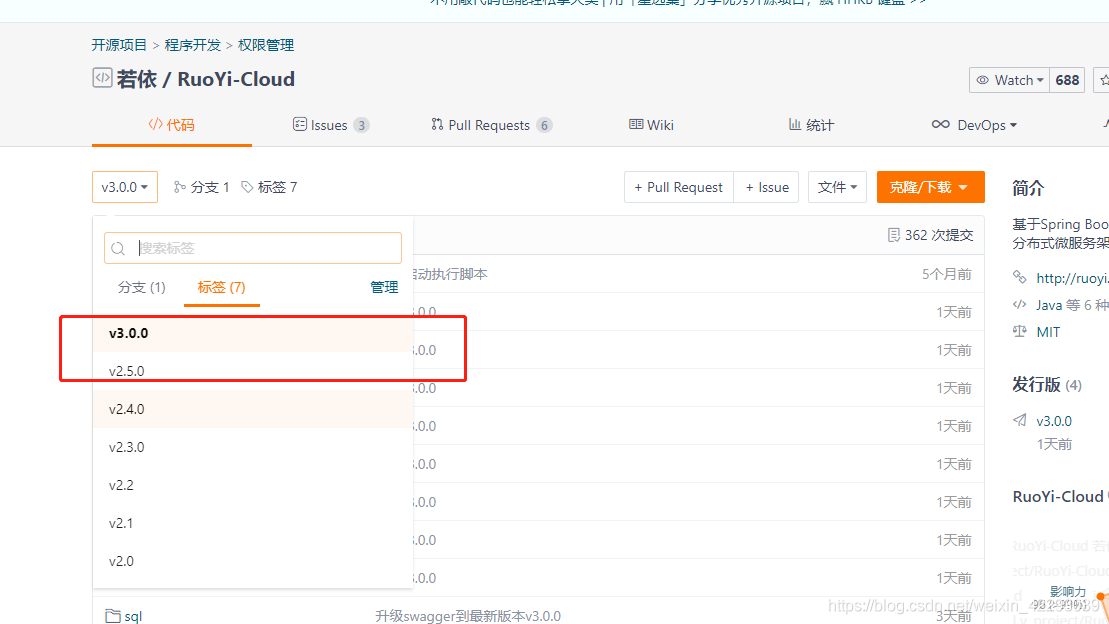The width and height of the screenshot is (1109, 624).
Task: Select the v3.0.0 tag in the list
Action: (252, 333)
